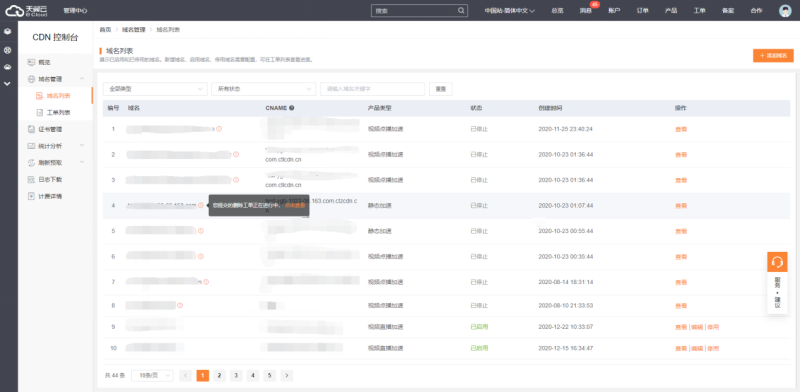Open 证书管理 in the sidebar
800x392 pixels.
click(x=50, y=130)
